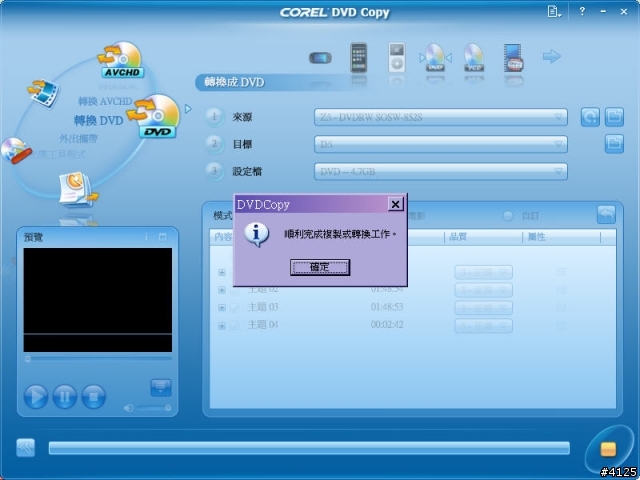Screen dimensions: 640x480
Task: Browse folder for 目標 target
Action: 614,144
